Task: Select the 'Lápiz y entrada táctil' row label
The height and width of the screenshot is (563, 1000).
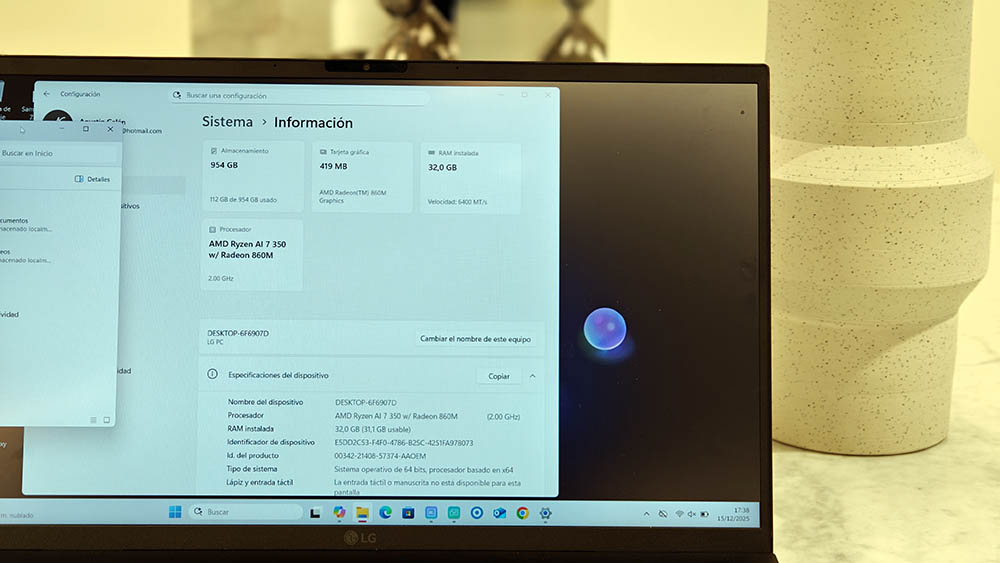Action: [x=260, y=482]
